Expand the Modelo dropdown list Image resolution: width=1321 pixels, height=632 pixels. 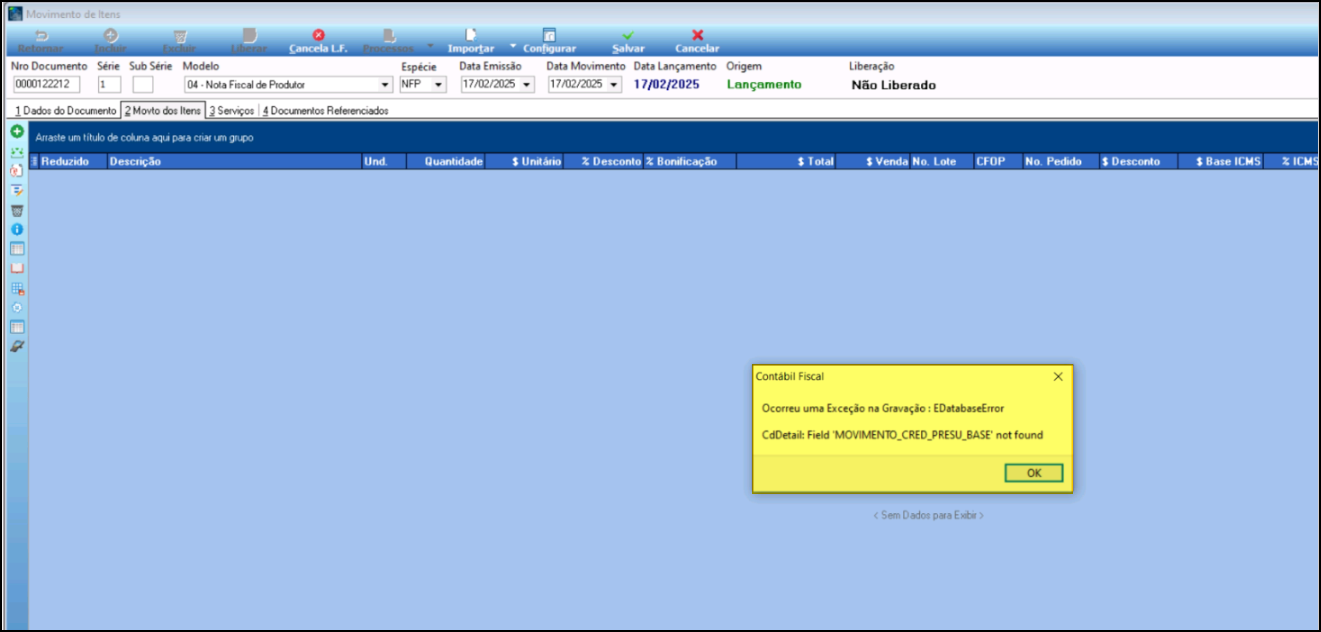click(x=386, y=85)
